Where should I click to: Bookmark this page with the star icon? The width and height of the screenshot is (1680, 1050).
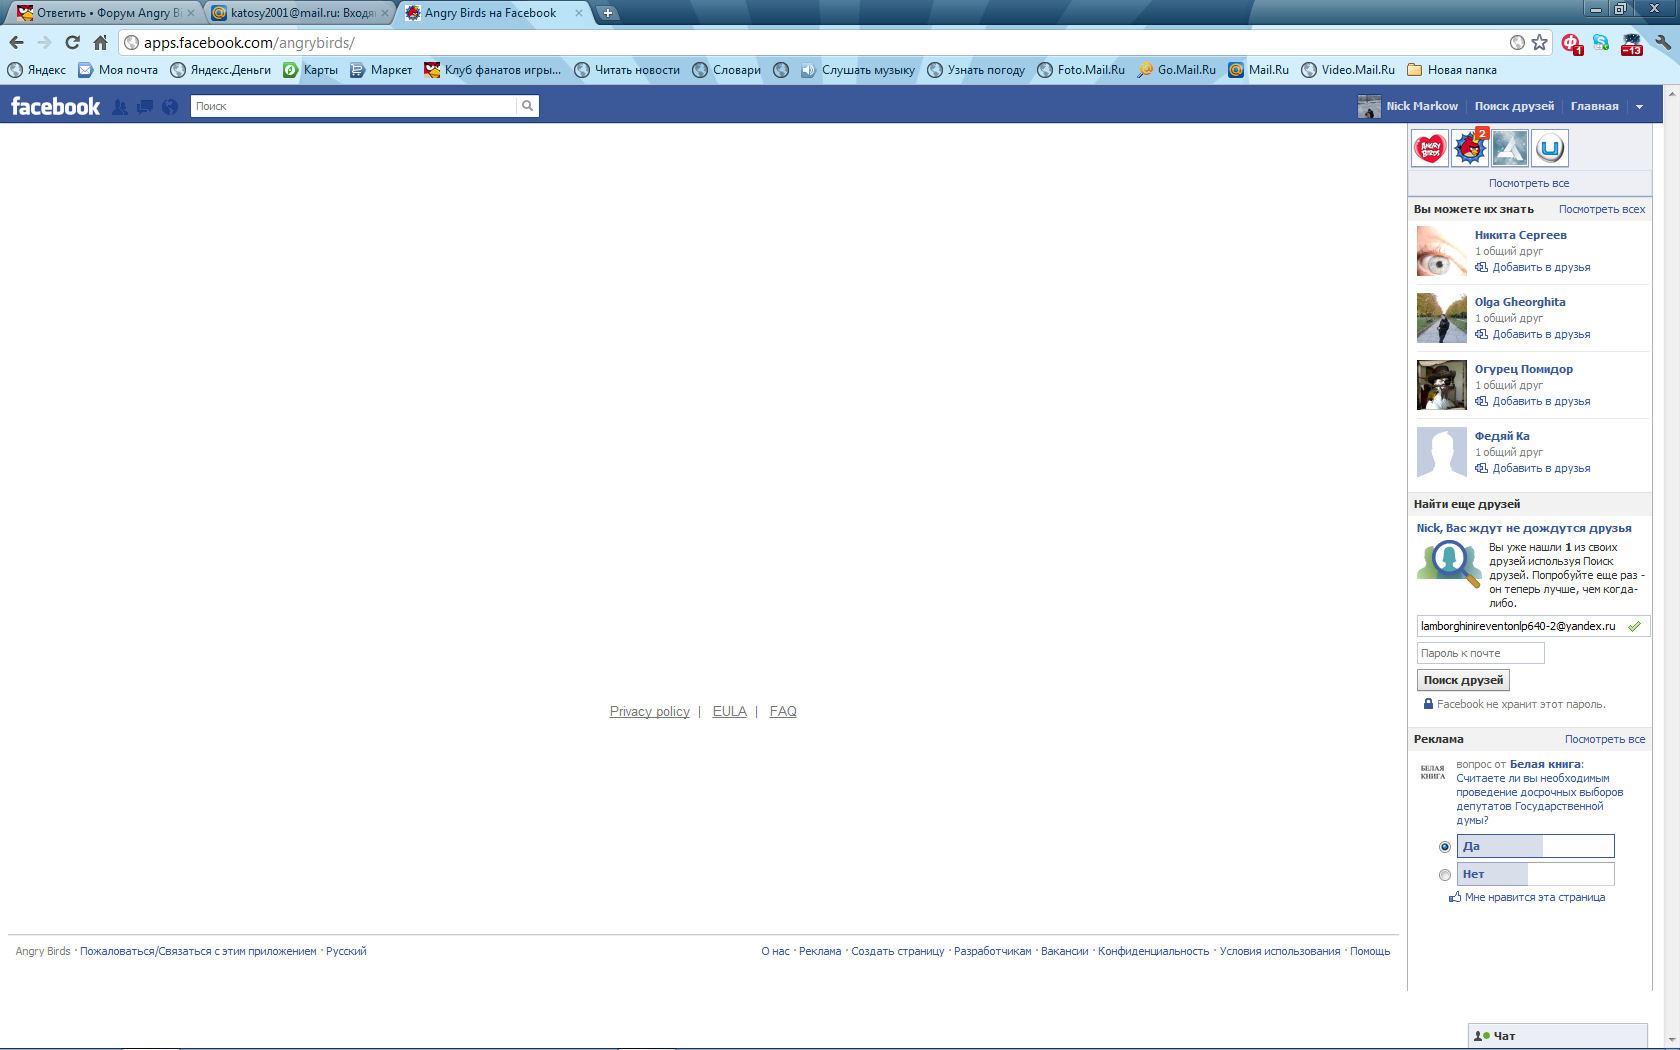[1540, 42]
